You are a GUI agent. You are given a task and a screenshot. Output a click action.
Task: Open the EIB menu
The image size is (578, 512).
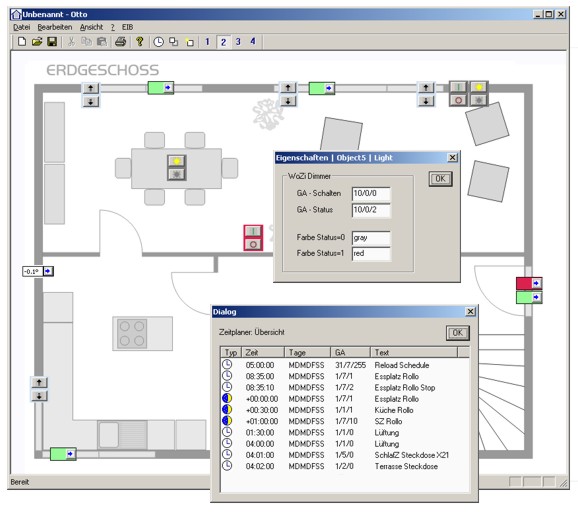[128, 27]
